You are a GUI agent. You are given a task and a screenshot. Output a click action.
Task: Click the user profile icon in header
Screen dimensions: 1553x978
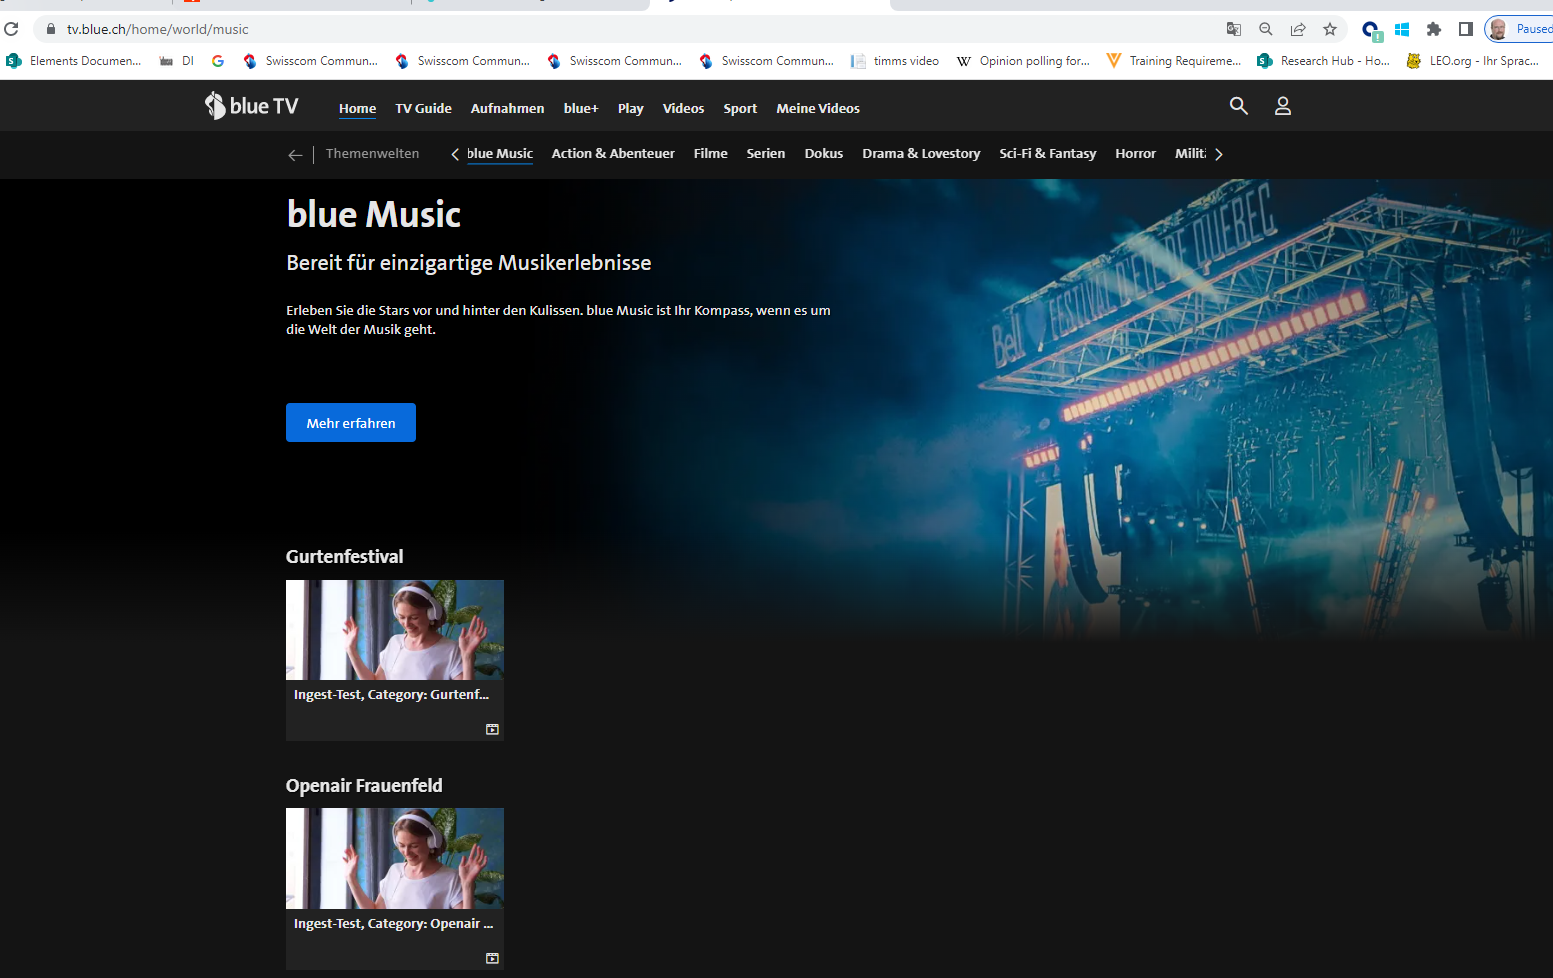click(x=1282, y=106)
